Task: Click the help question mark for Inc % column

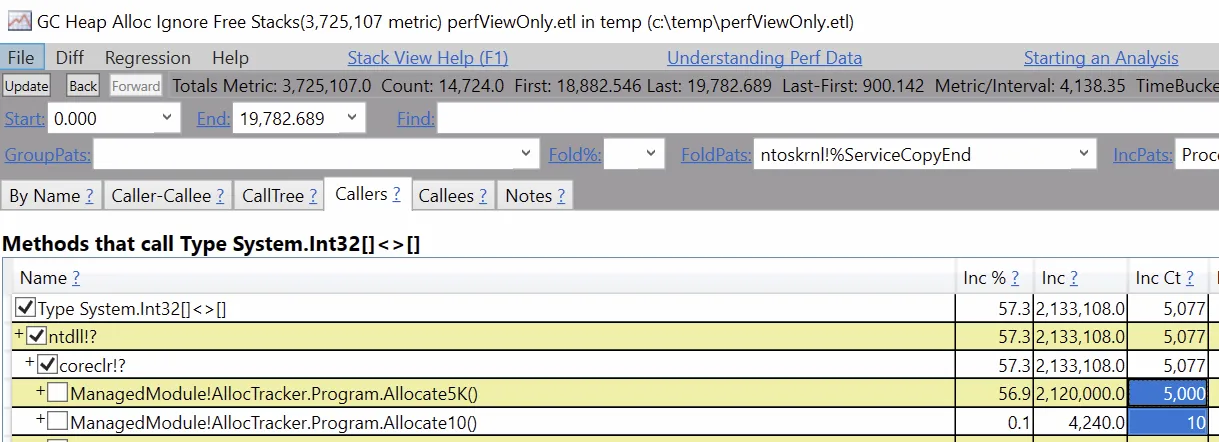Action: [1015, 279]
